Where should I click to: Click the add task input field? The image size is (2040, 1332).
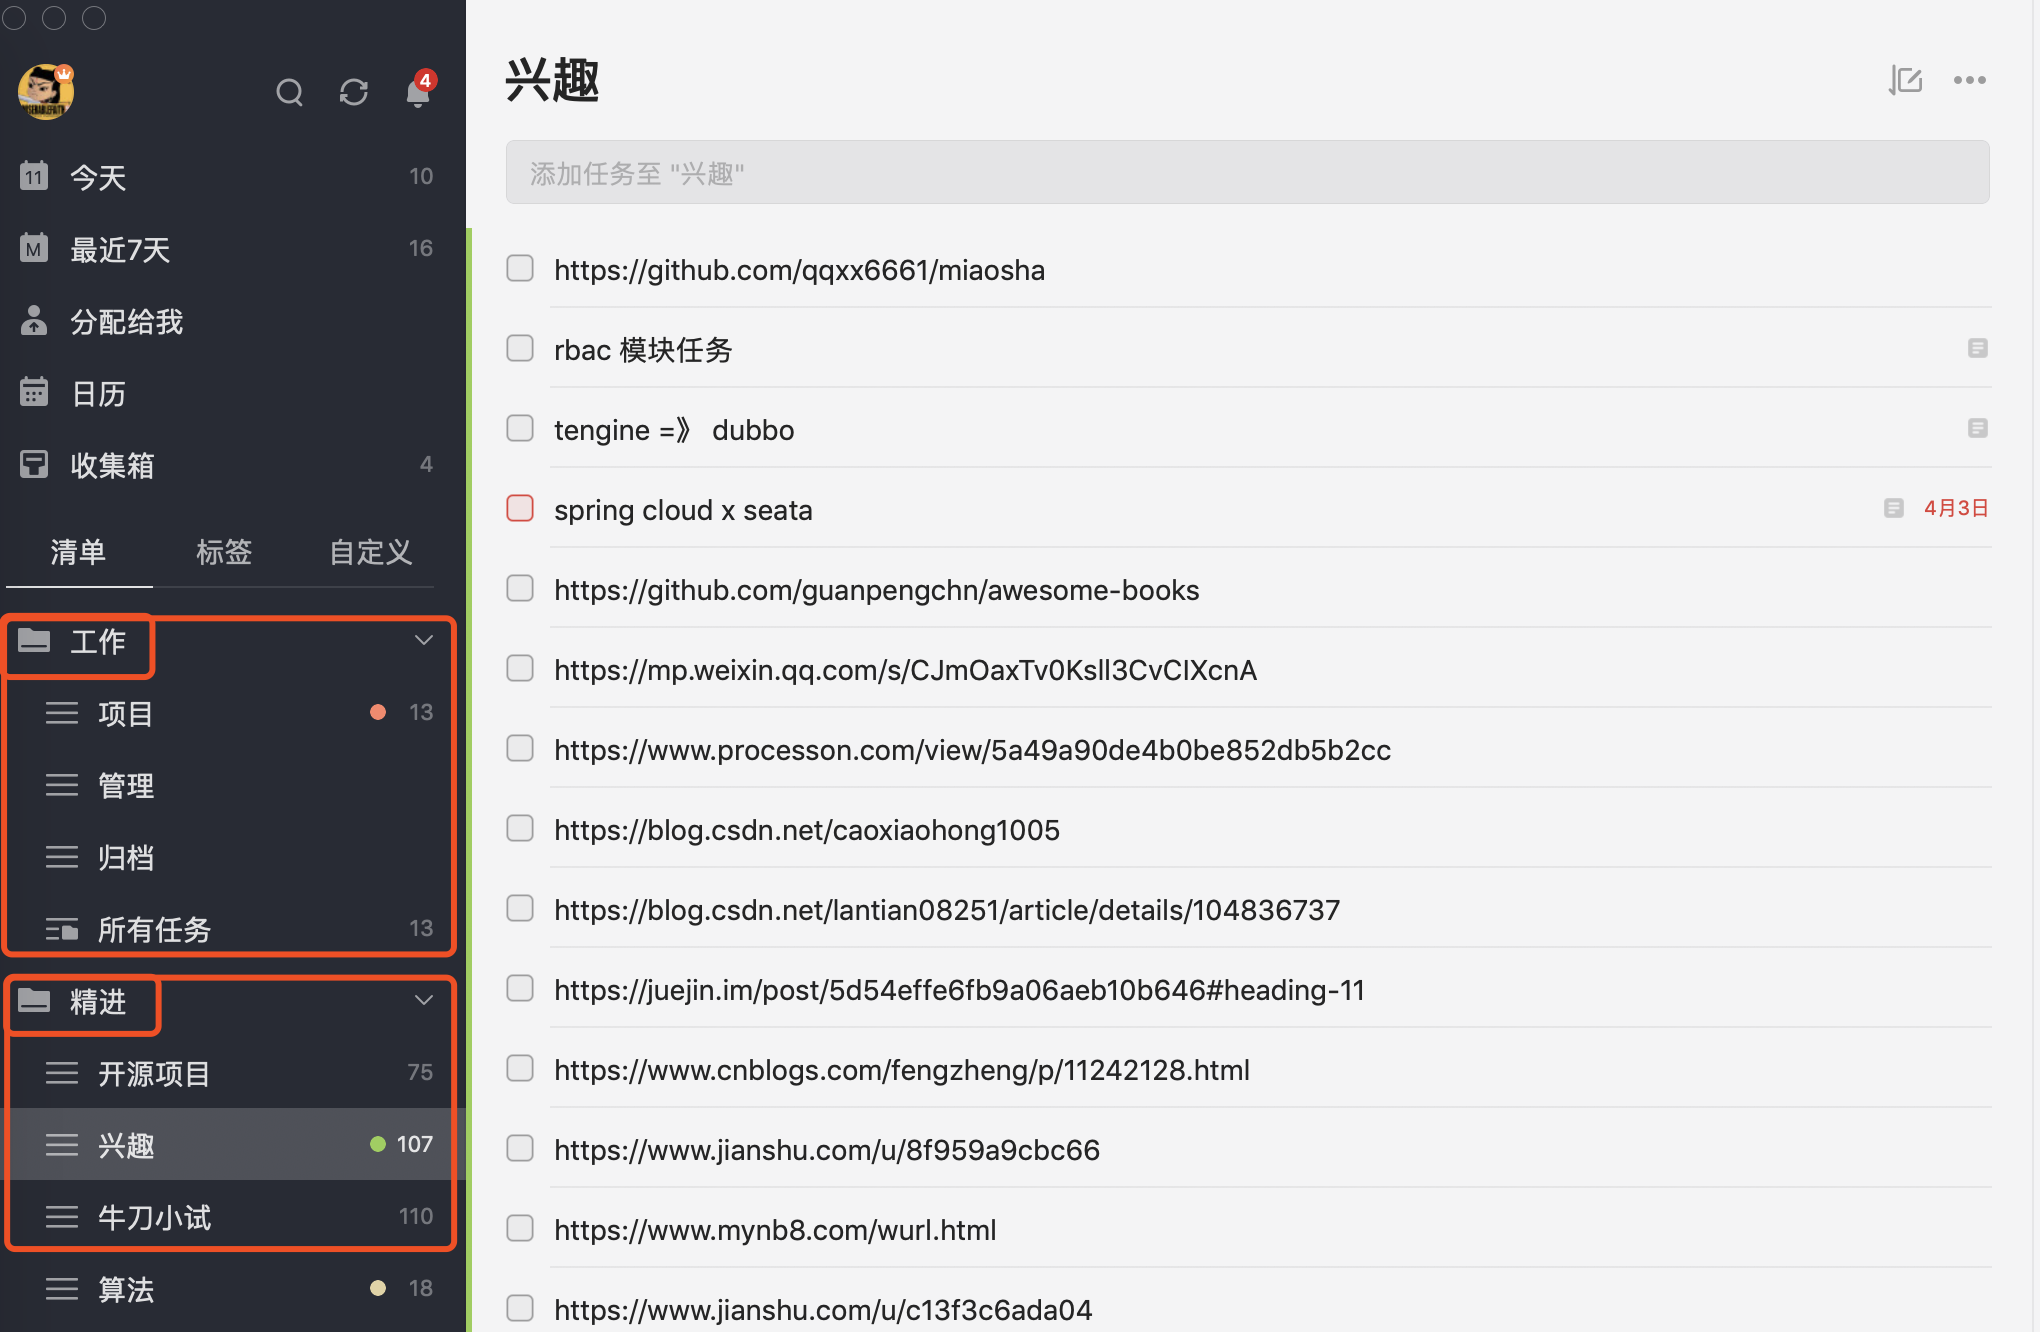1246,173
